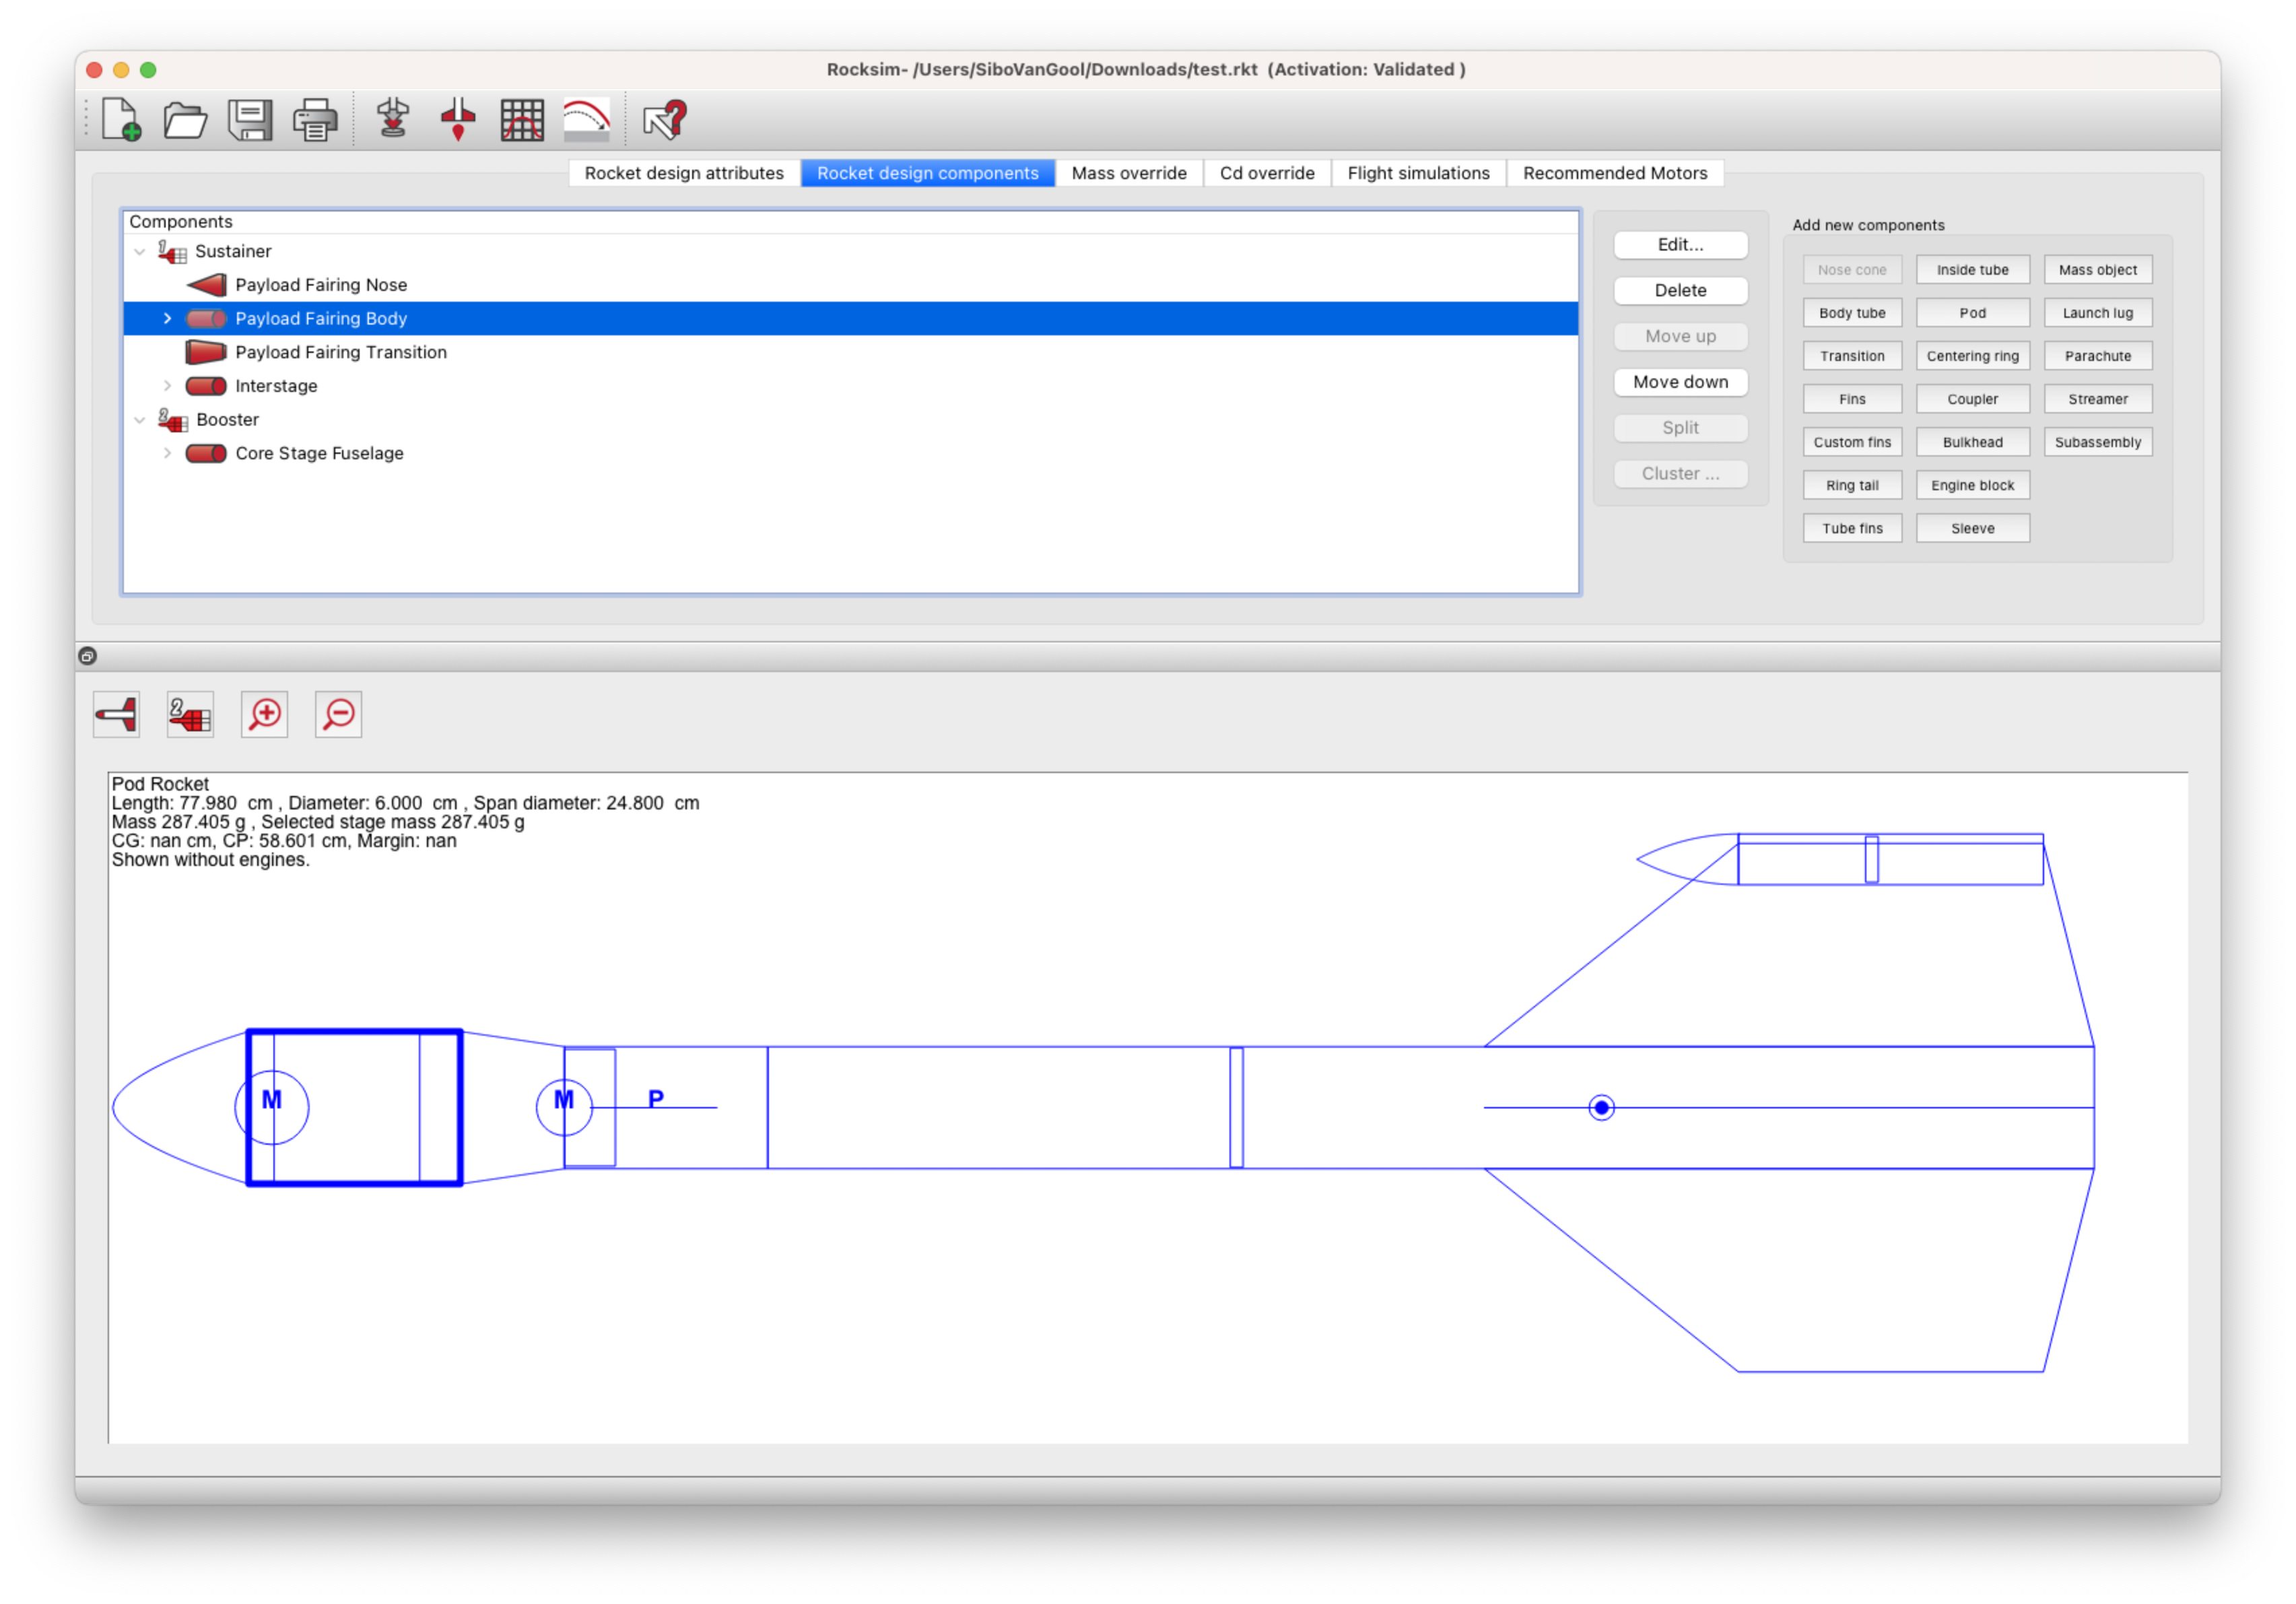Select the Payload Fairing Nose component
2296x1604 pixels.
point(321,284)
